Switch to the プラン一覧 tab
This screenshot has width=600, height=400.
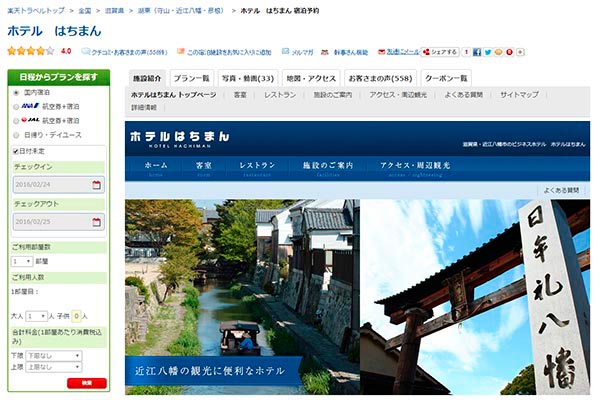coord(191,77)
